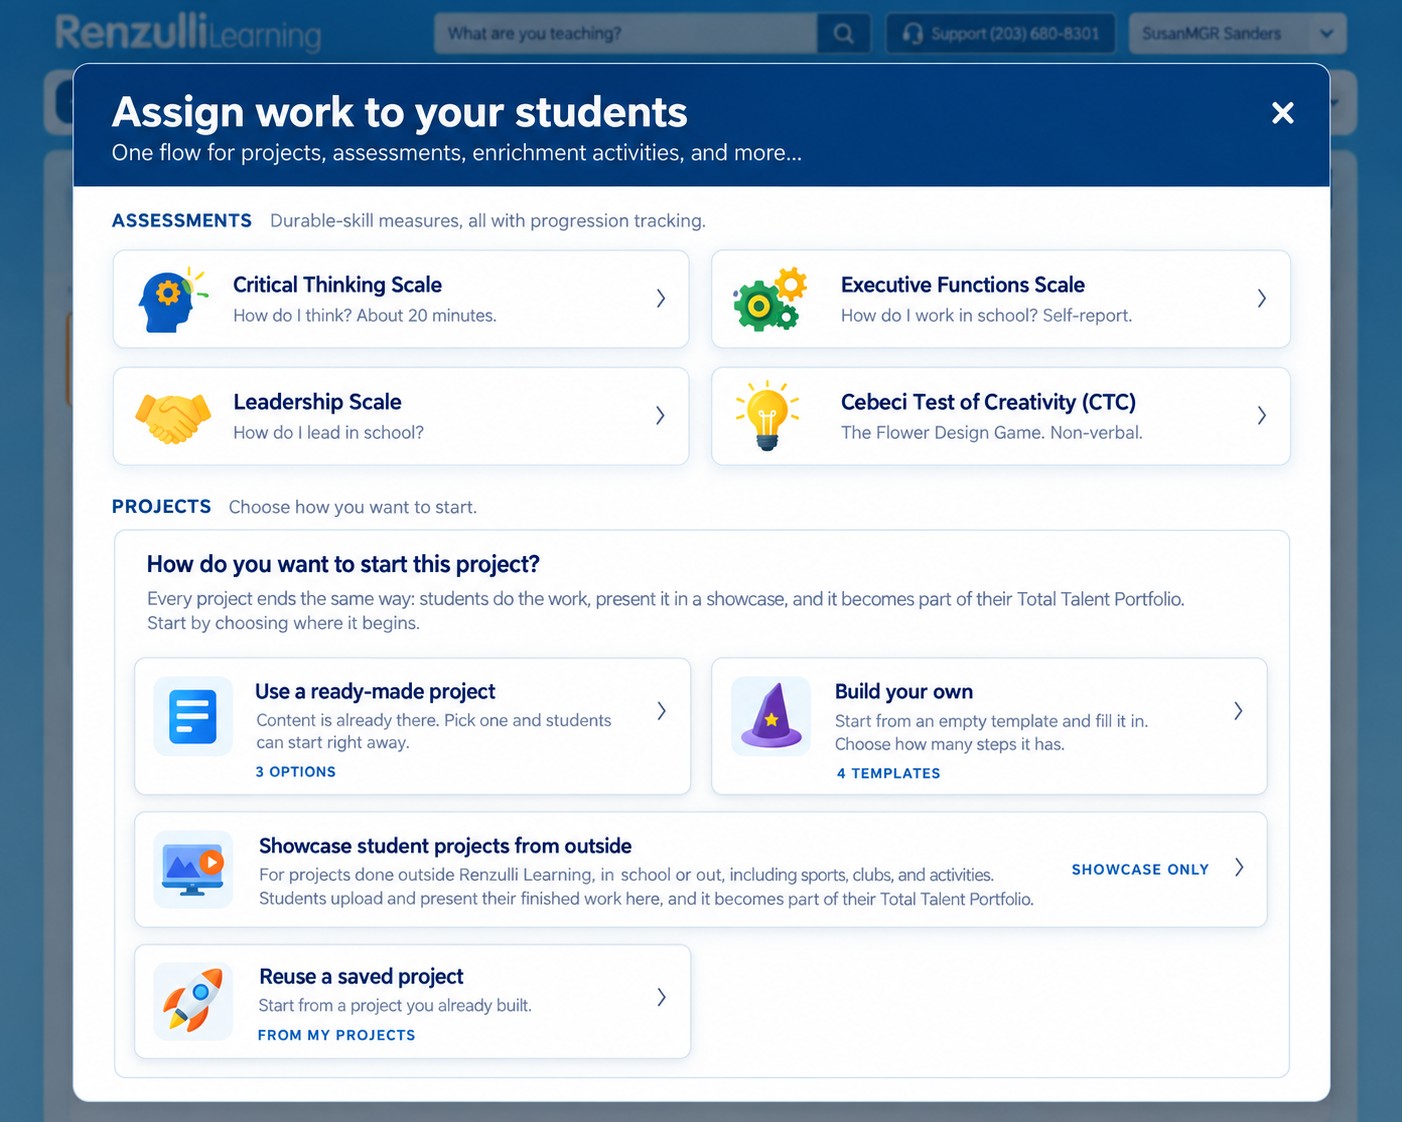
Task: Select 'Showcase student projects from outside' heading
Action: 445,846
